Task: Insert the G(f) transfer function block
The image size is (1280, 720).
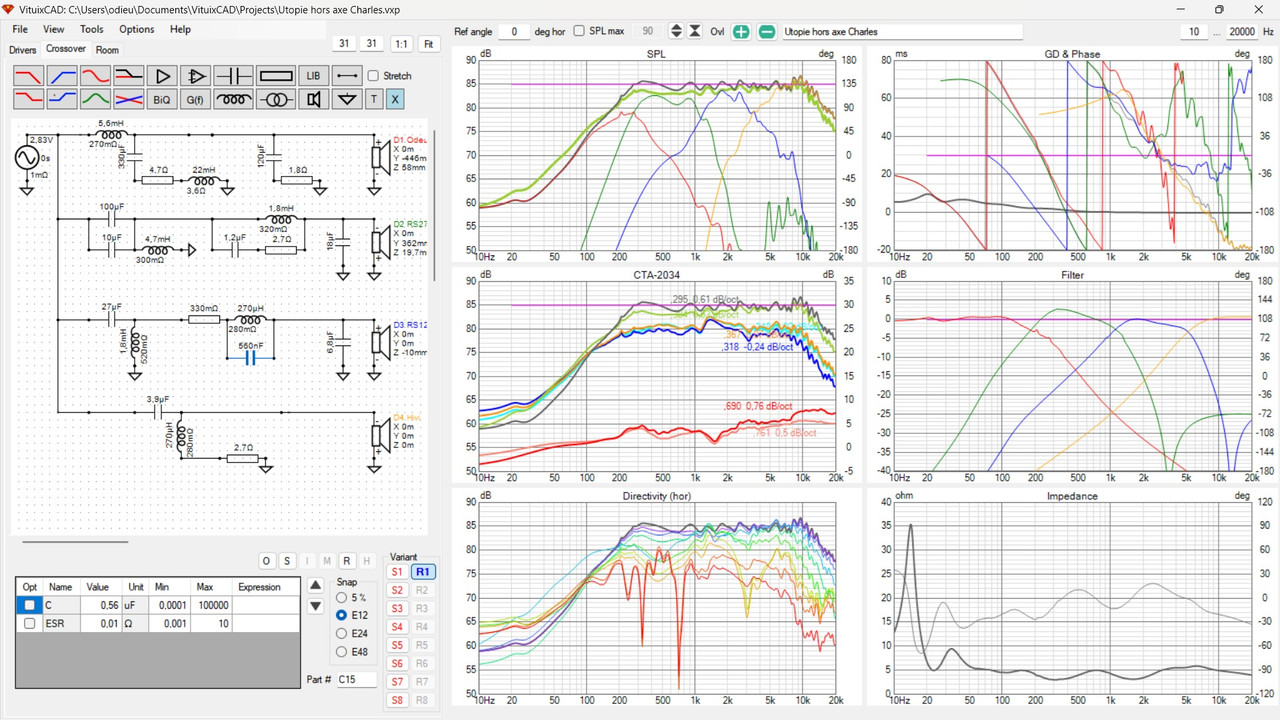Action: click(196, 99)
